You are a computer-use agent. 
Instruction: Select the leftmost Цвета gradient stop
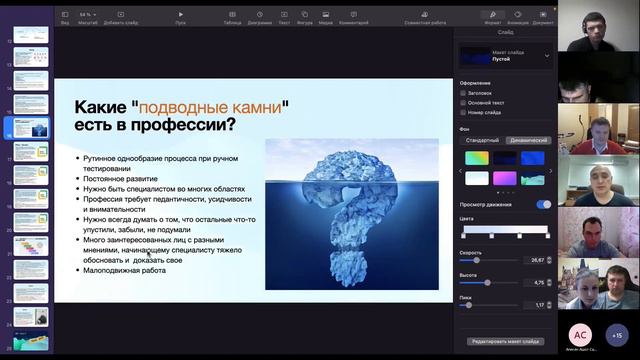coord(463,236)
